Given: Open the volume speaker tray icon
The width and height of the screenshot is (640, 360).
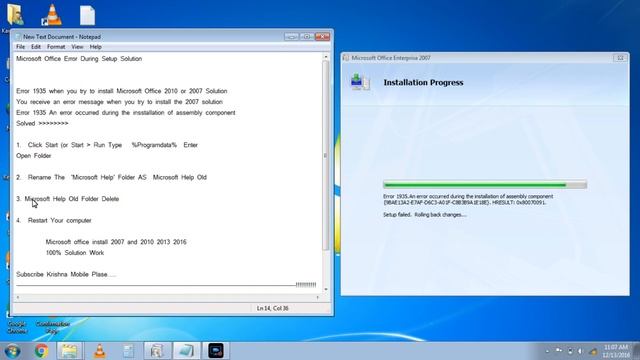Looking at the screenshot, I should [x=580, y=351].
